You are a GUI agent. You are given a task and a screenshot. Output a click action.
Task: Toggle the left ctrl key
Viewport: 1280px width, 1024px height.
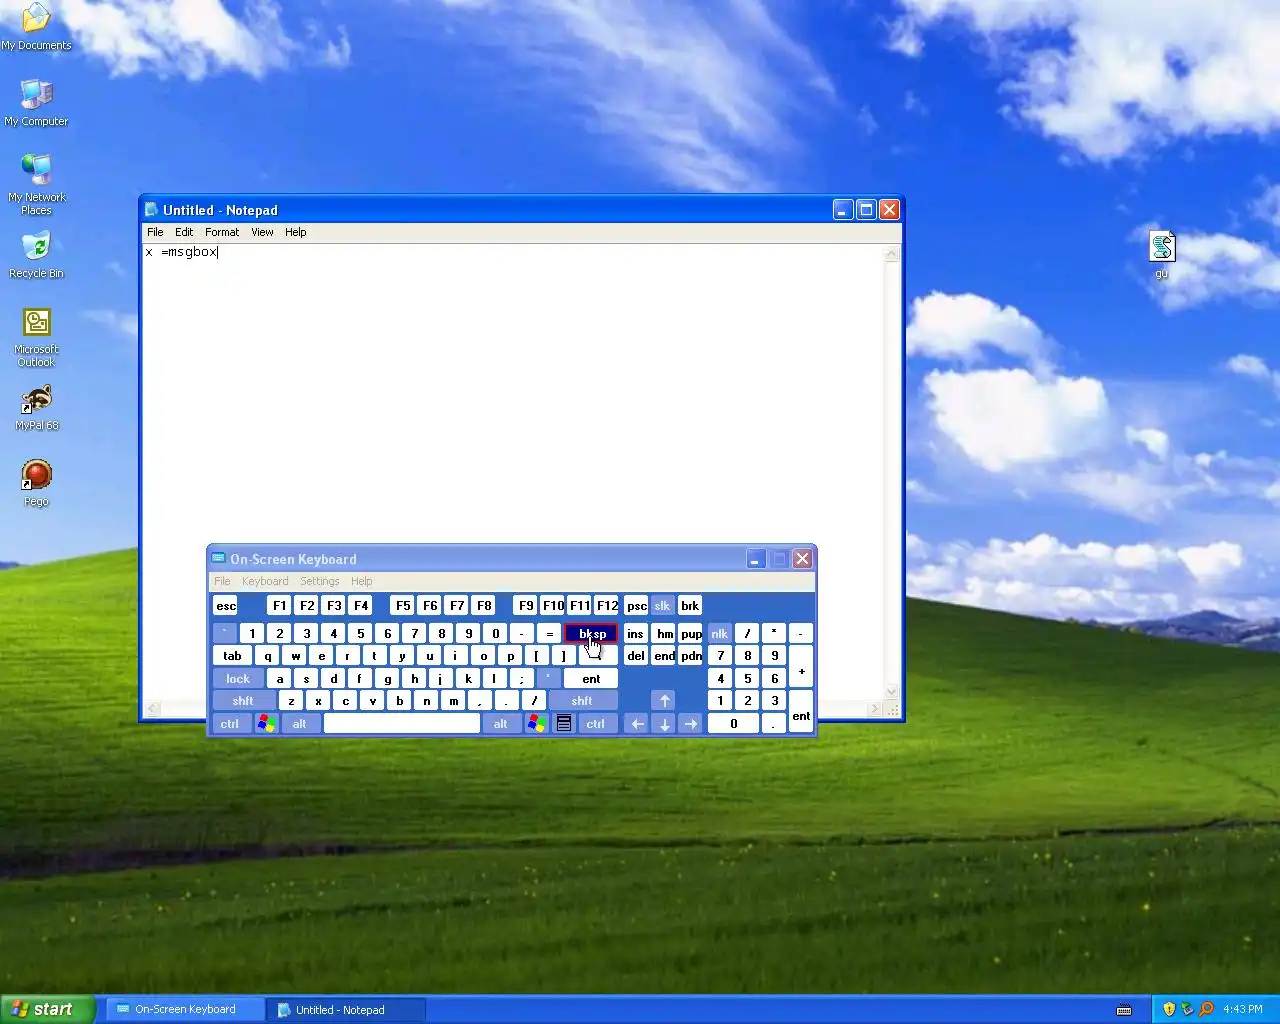(x=229, y=723)
